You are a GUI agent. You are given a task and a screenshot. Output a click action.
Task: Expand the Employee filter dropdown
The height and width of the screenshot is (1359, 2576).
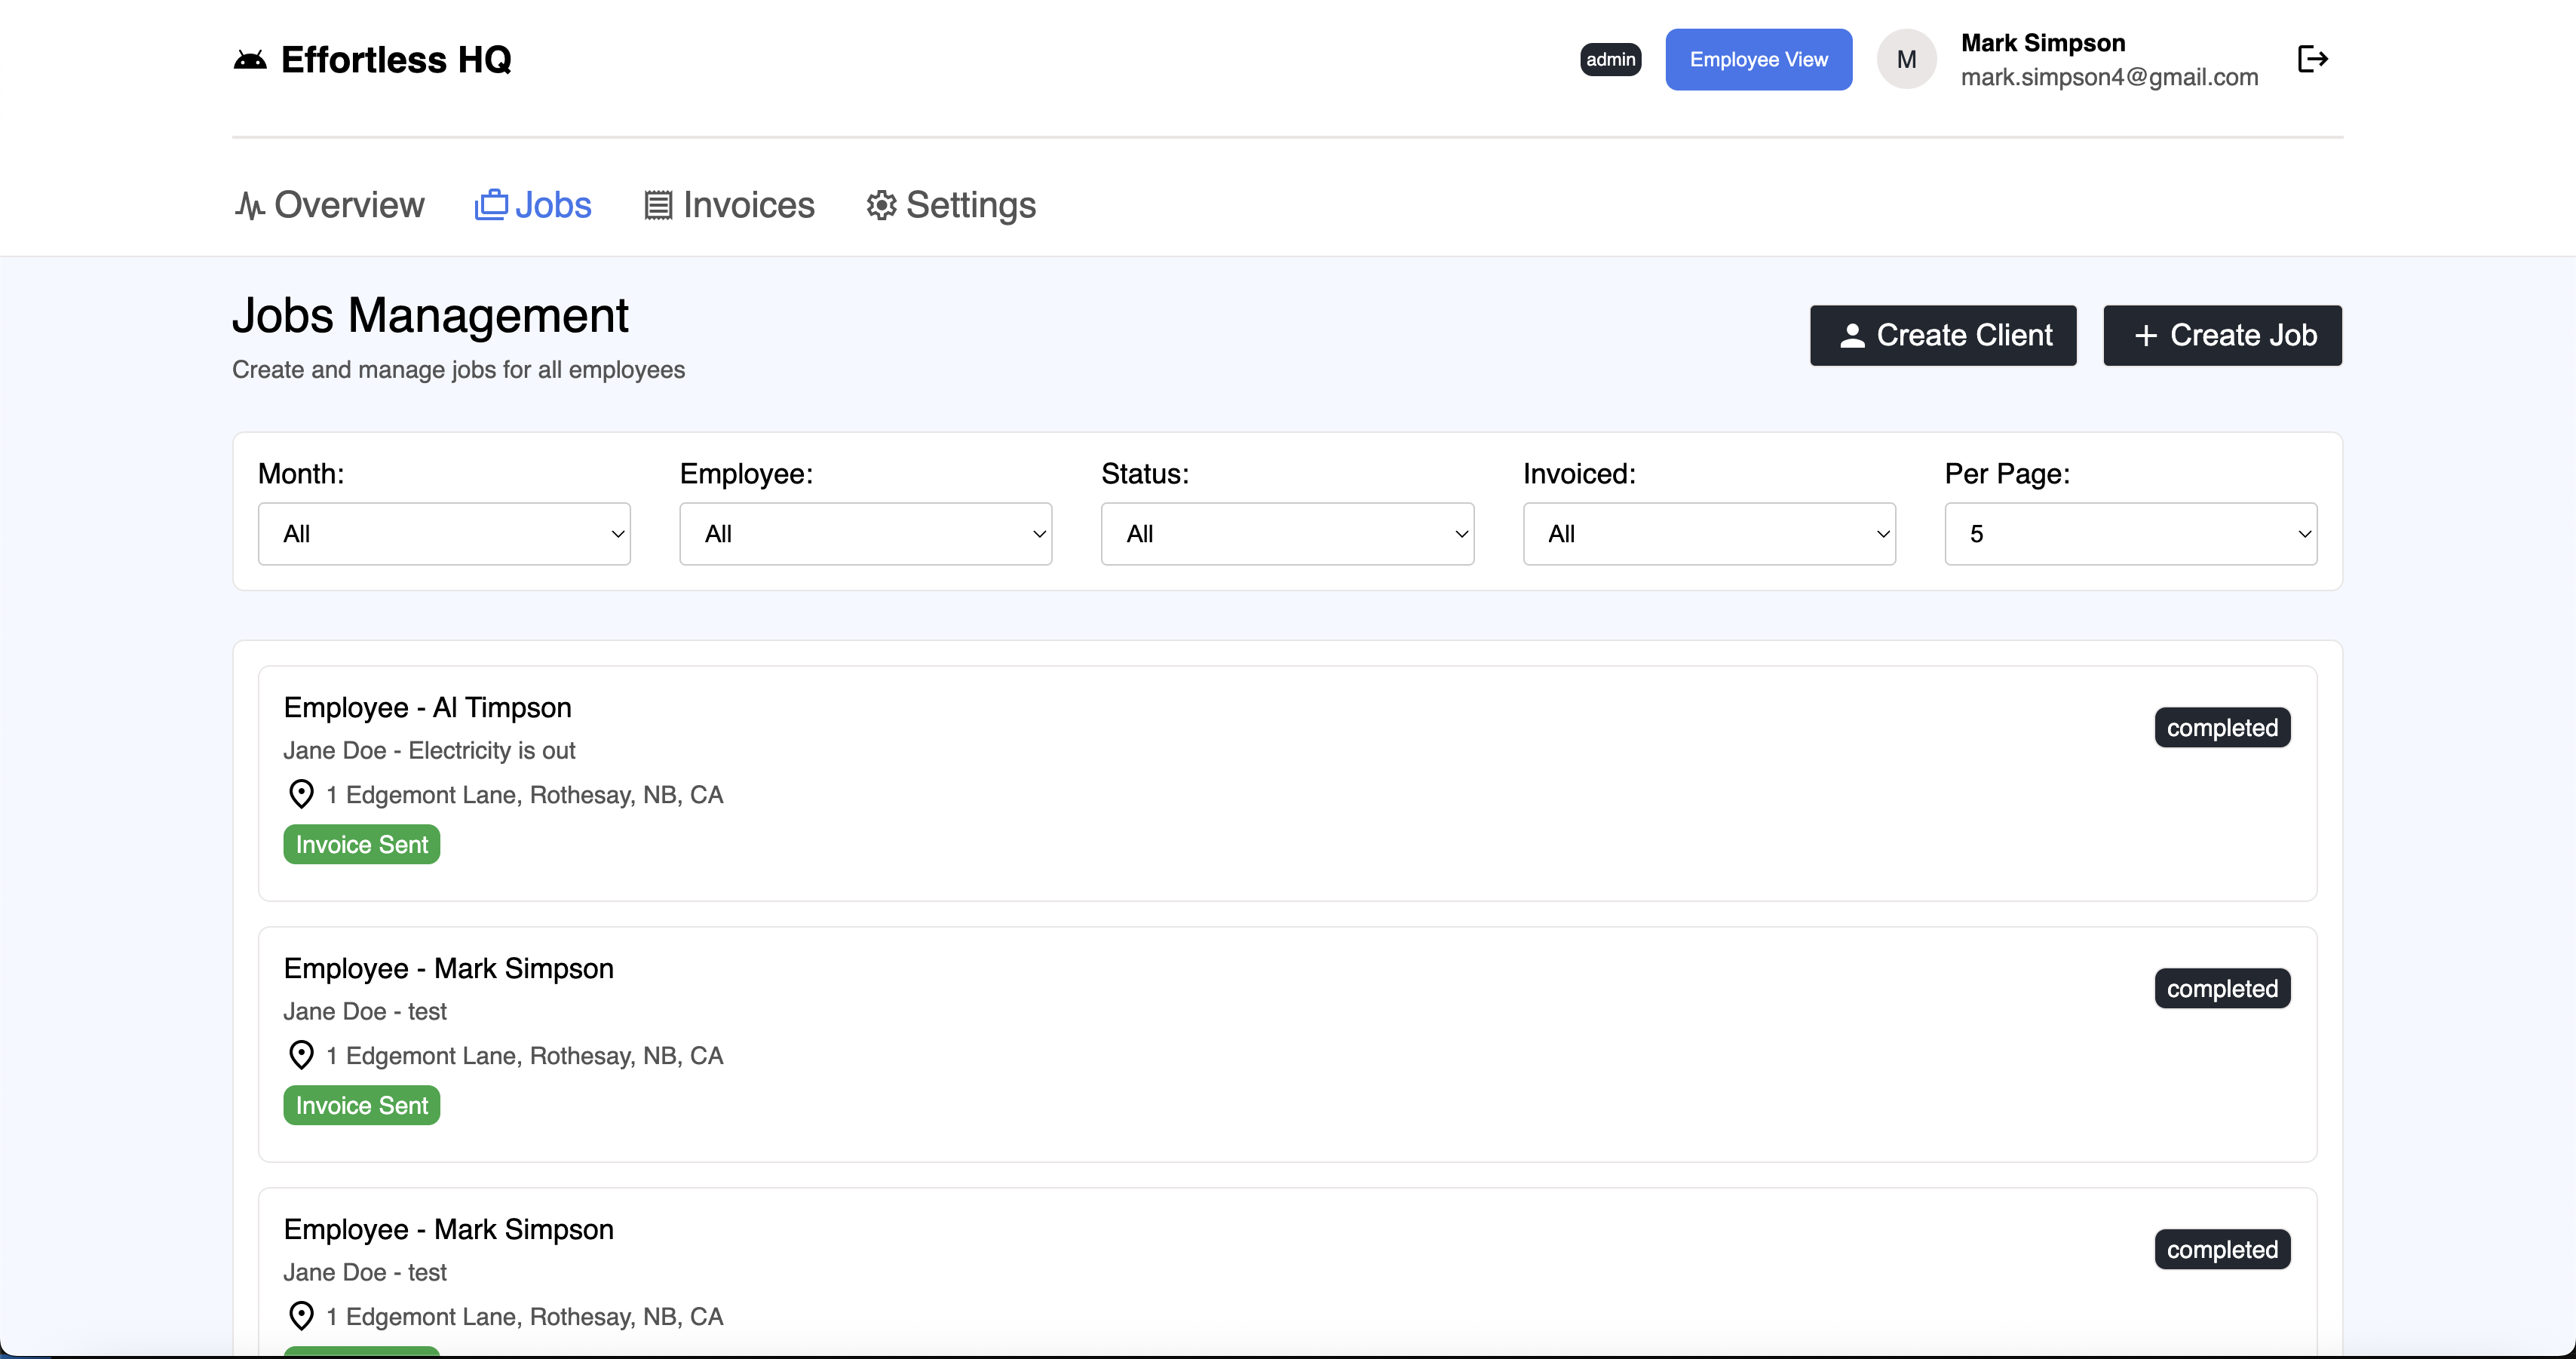point(865,534)
